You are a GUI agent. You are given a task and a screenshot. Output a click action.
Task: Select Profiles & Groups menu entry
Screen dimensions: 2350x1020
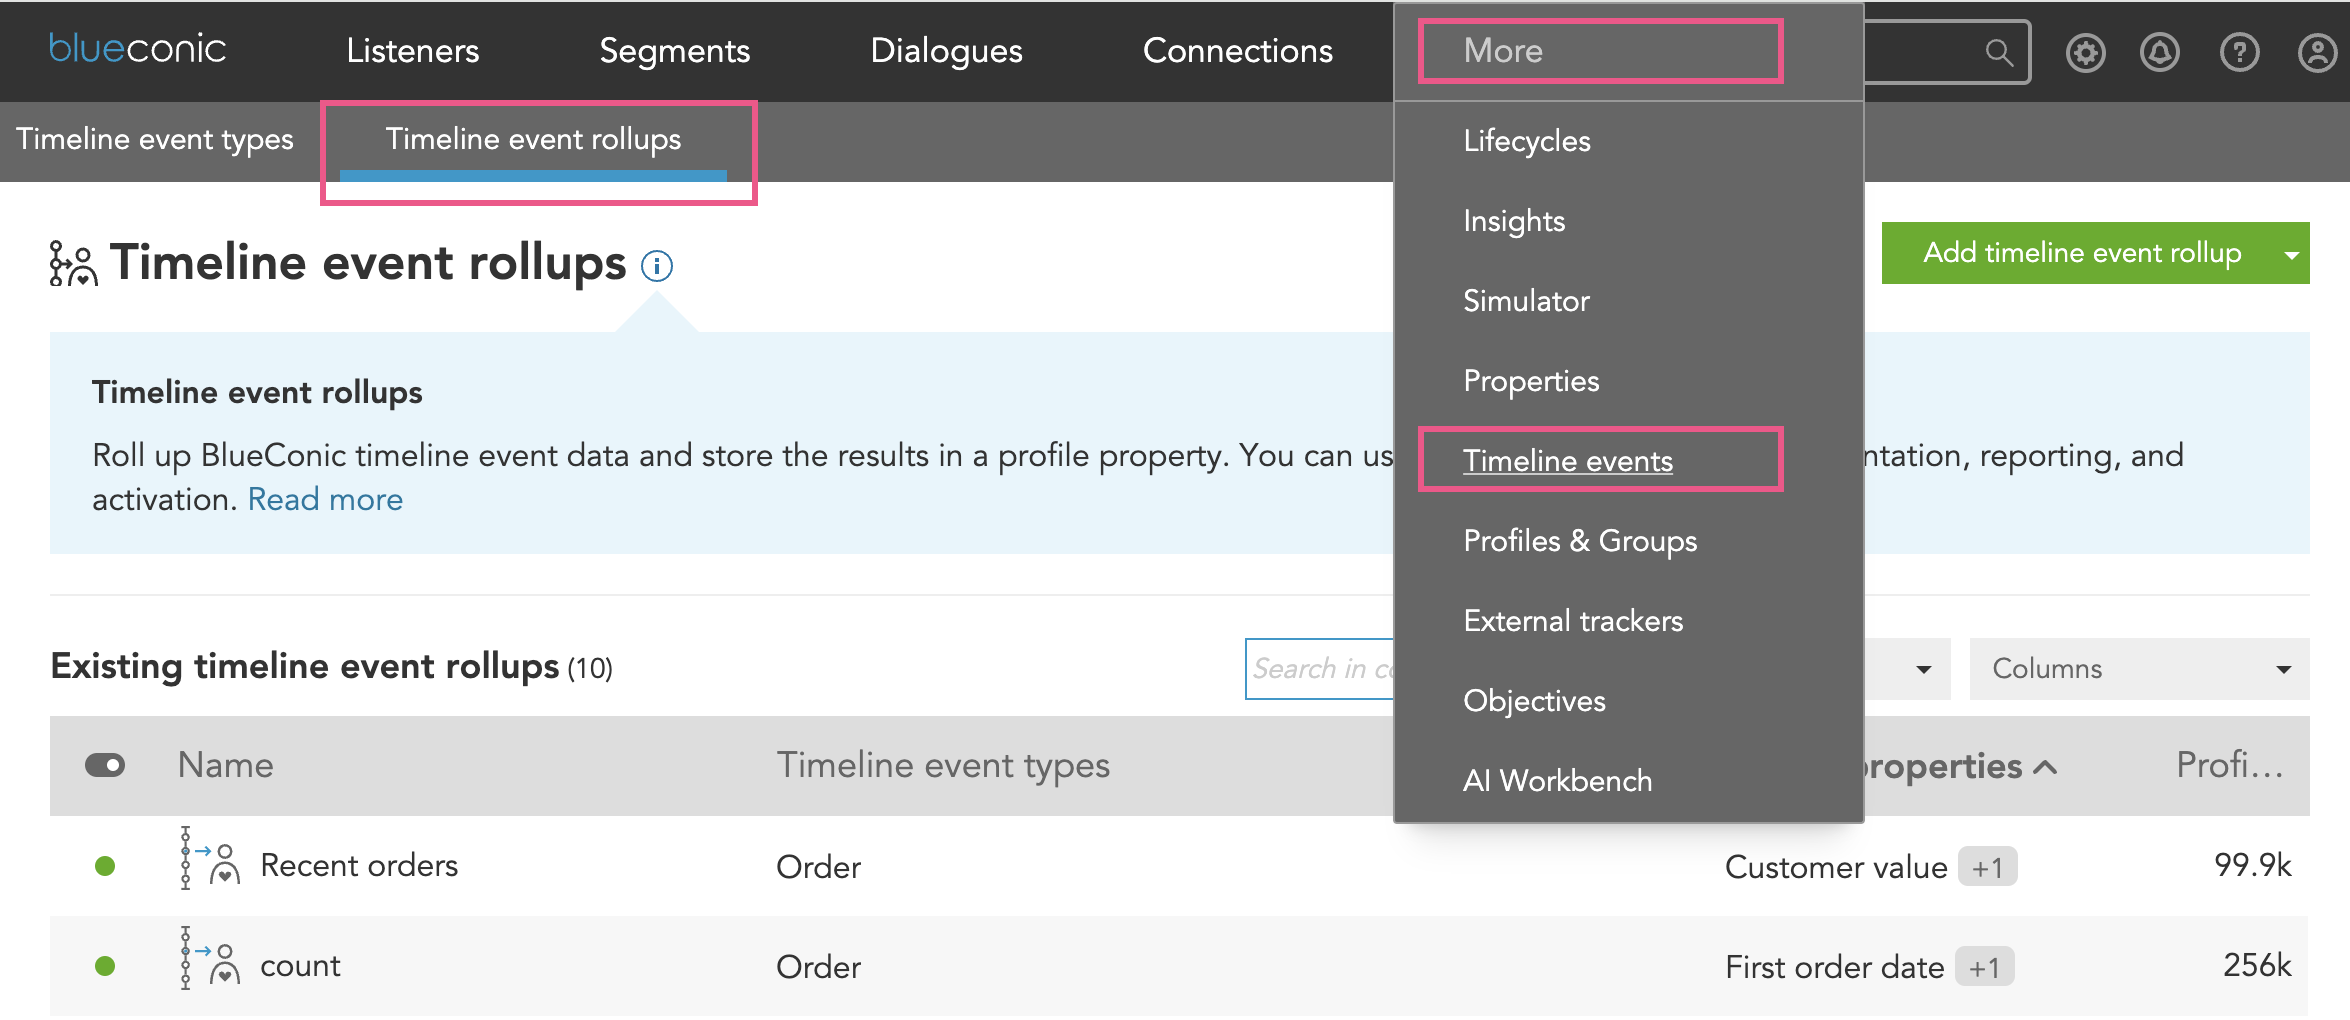[x=1579, y=541]
